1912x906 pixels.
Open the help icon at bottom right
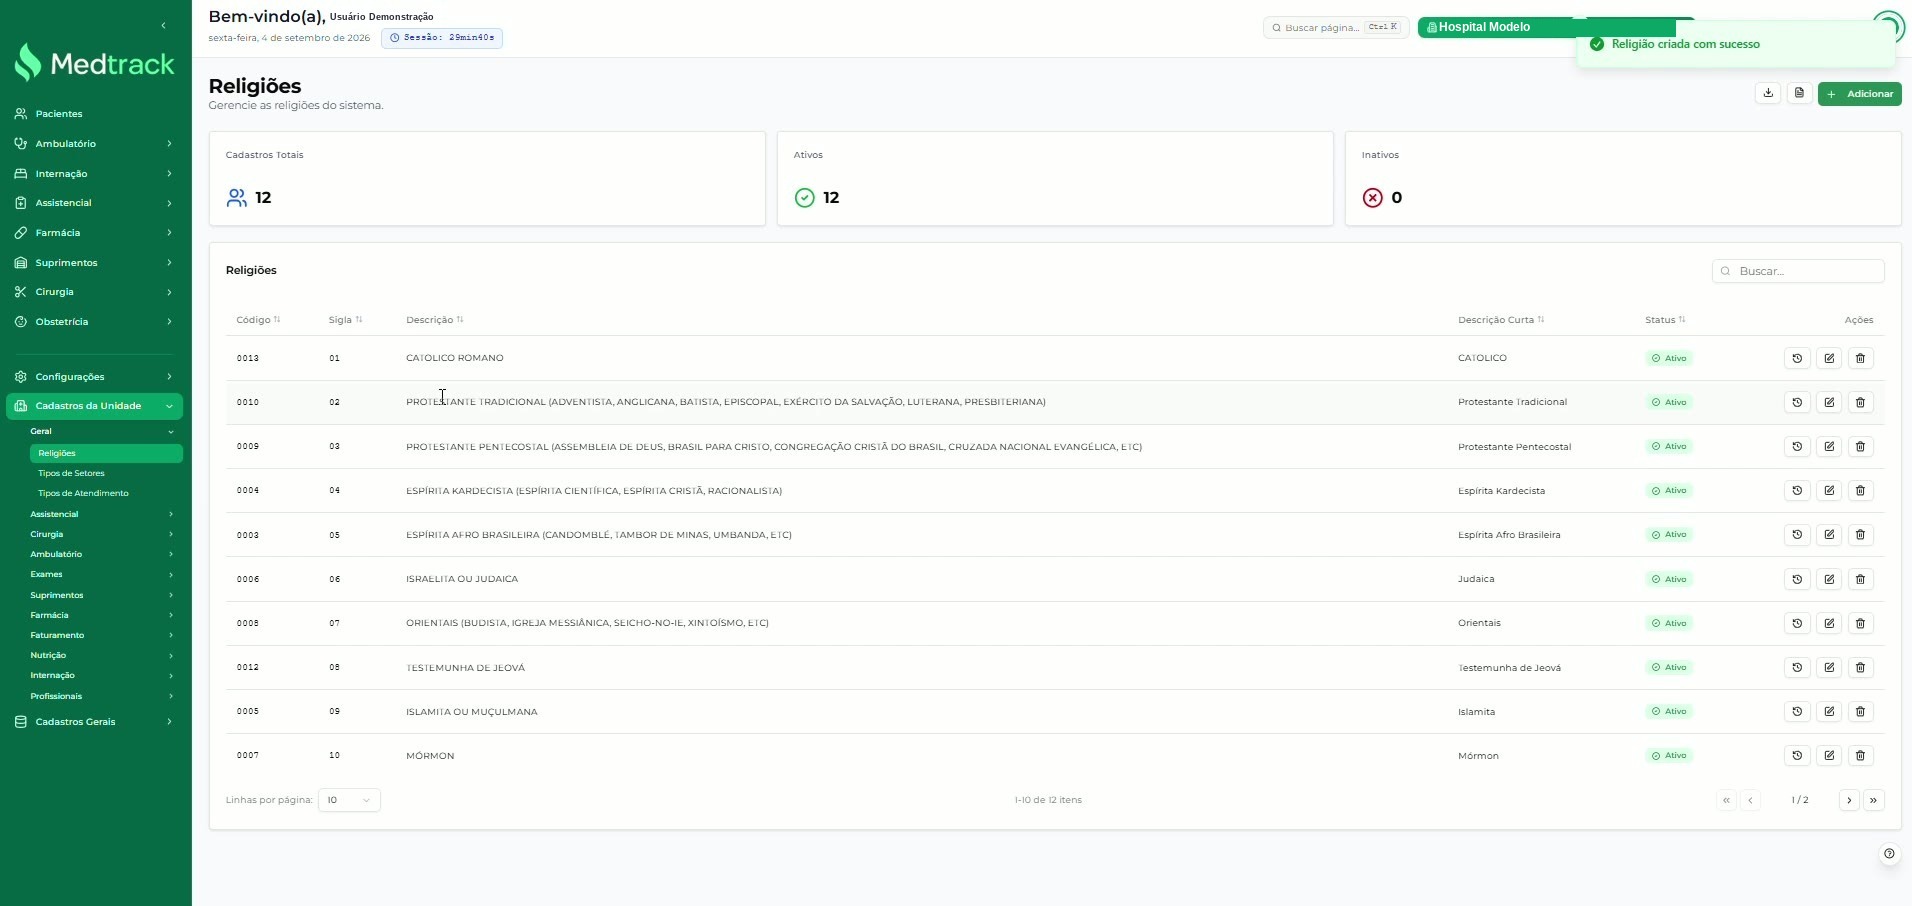point(1889,853)
